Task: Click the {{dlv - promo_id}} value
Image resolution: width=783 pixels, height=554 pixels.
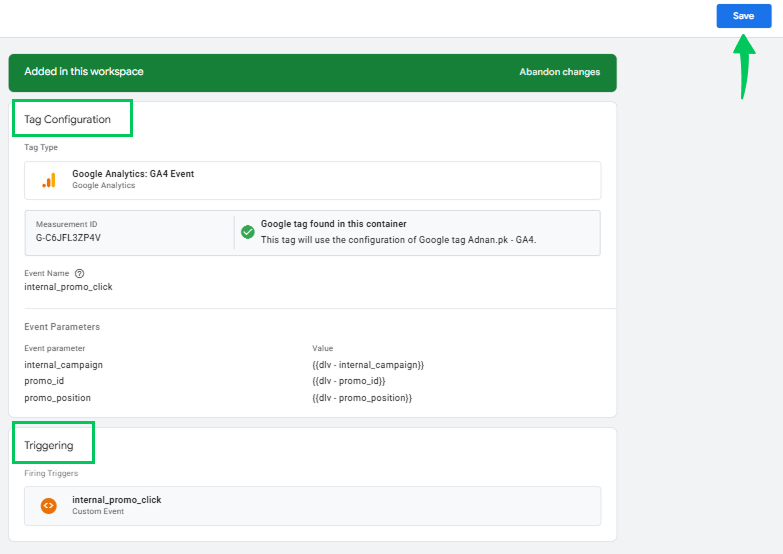Action: click(x=349, y=381)
